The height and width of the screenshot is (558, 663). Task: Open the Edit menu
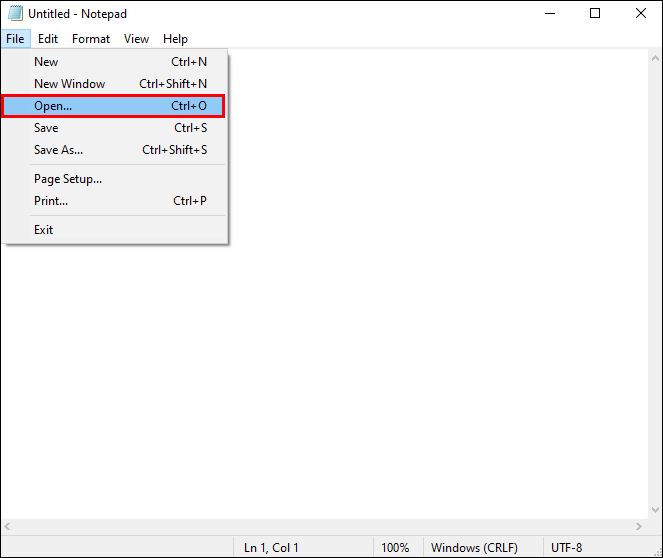pos(48,39)
